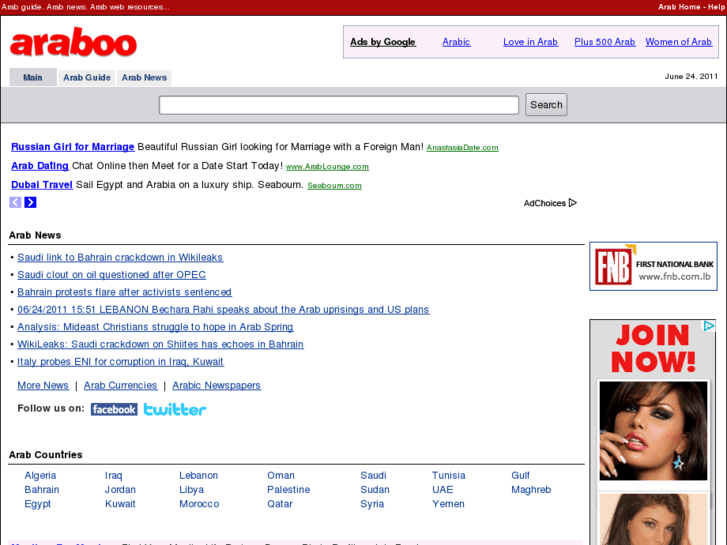The width and height of the screenshot is (727, 545).
Task: Open the Help link in header
Action: [716, 7]
